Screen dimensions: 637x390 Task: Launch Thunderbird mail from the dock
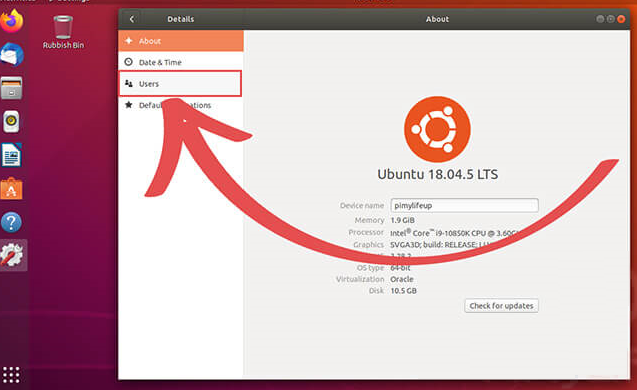12,54
